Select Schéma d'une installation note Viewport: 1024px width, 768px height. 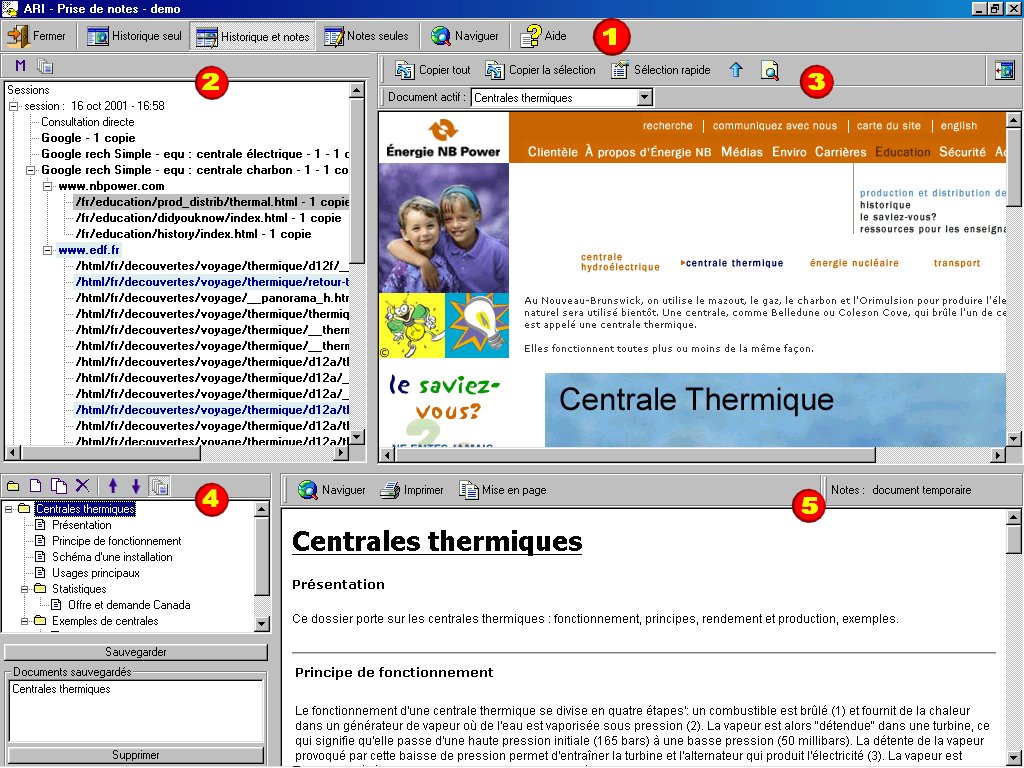[112, 557]
